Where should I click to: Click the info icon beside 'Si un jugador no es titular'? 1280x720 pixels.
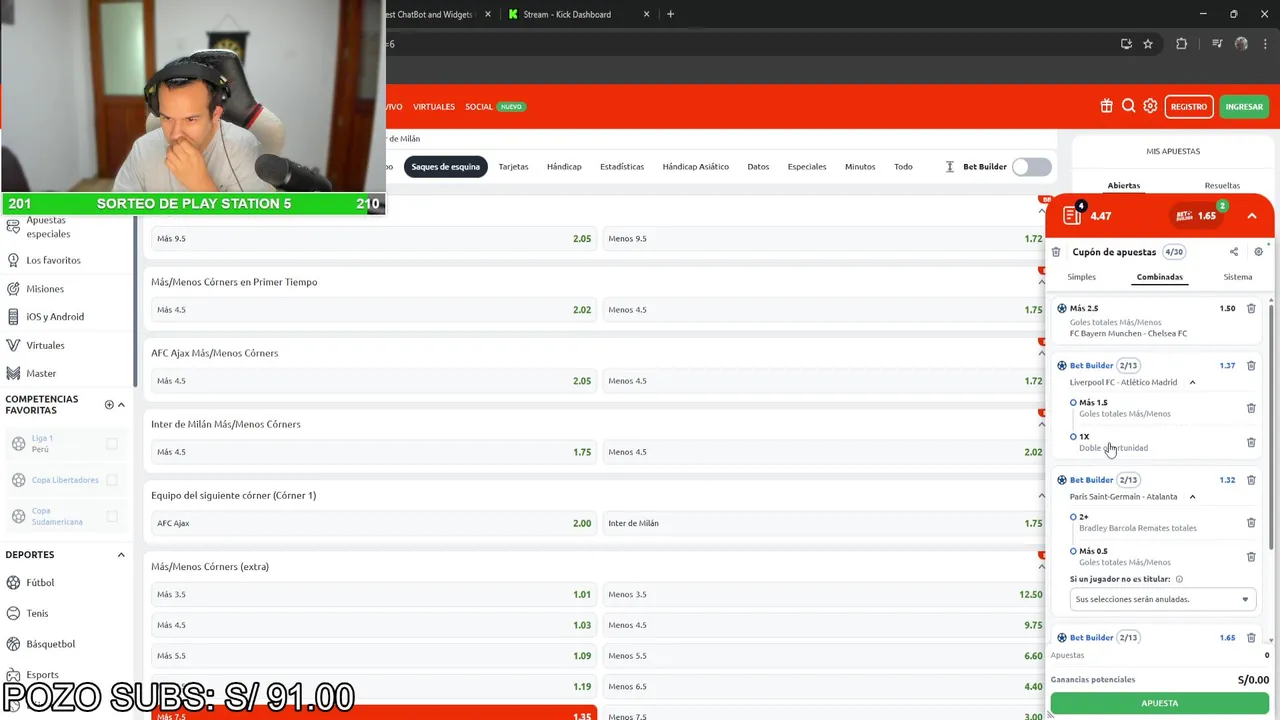(1179, 579)
